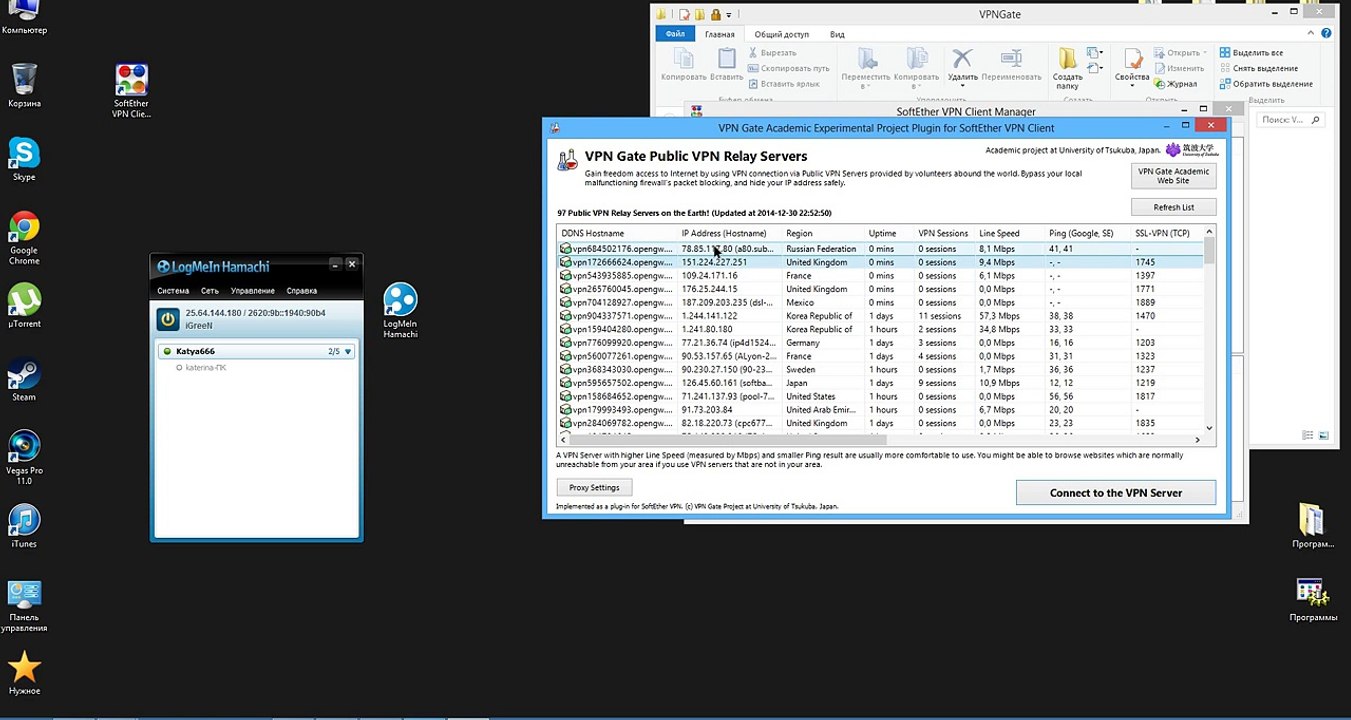The height and width of the screenshot is (720, 1351).
Task: Launch Vegas Pro 11.0 shortcut
Action: coord(24,458)
